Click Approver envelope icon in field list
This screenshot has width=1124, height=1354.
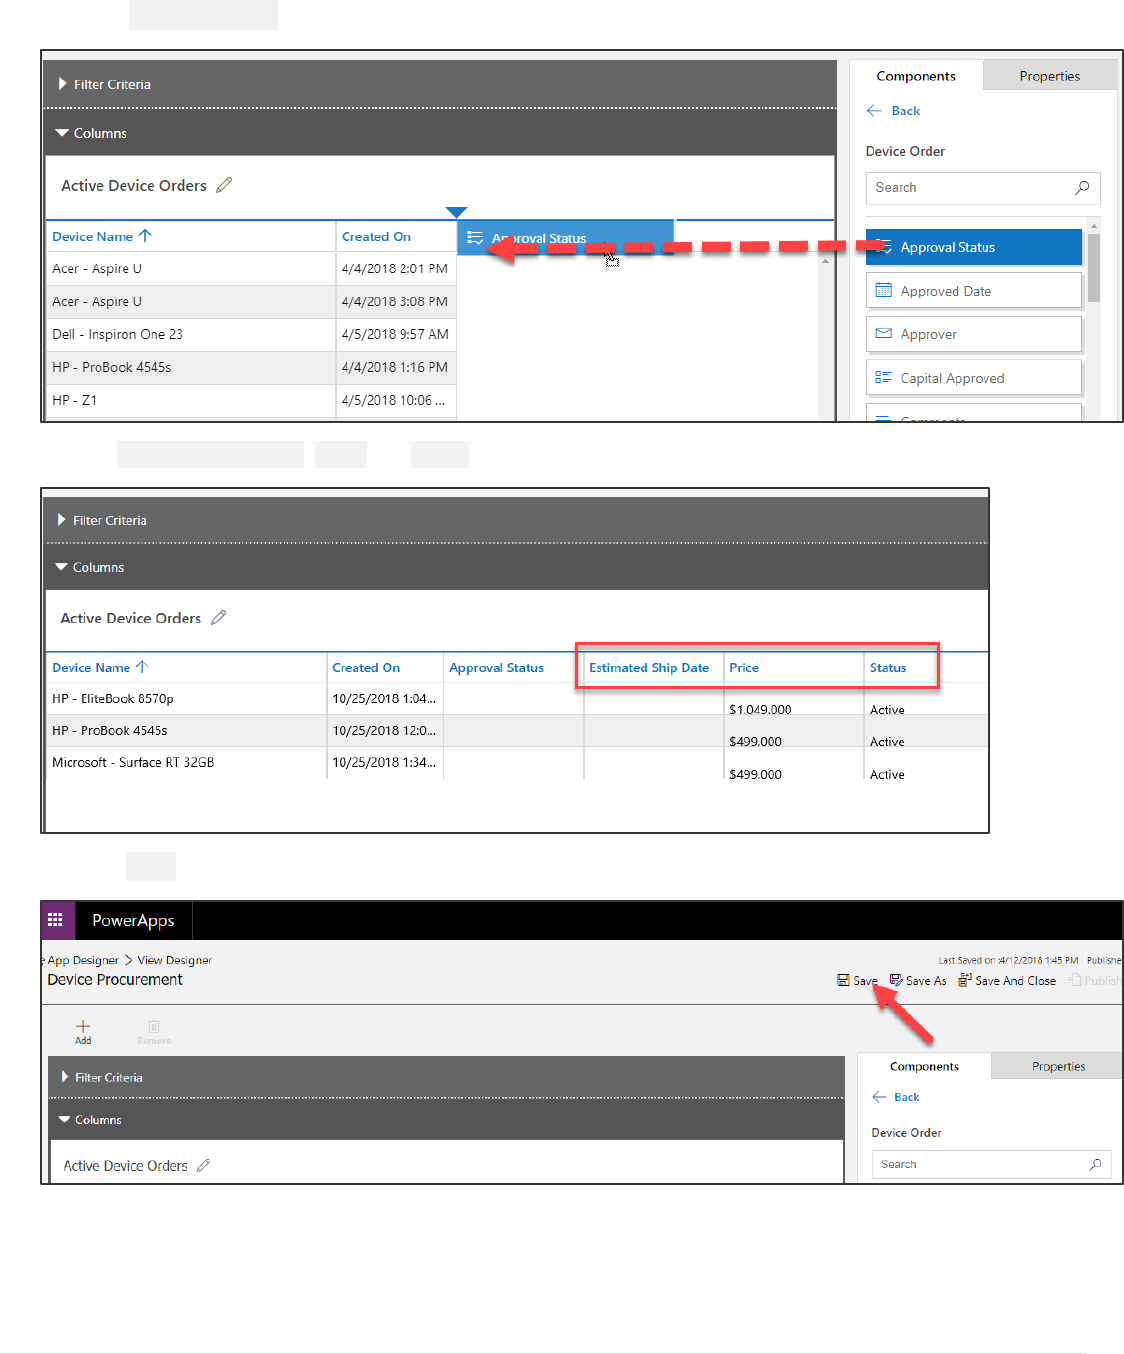click(883, 334)
